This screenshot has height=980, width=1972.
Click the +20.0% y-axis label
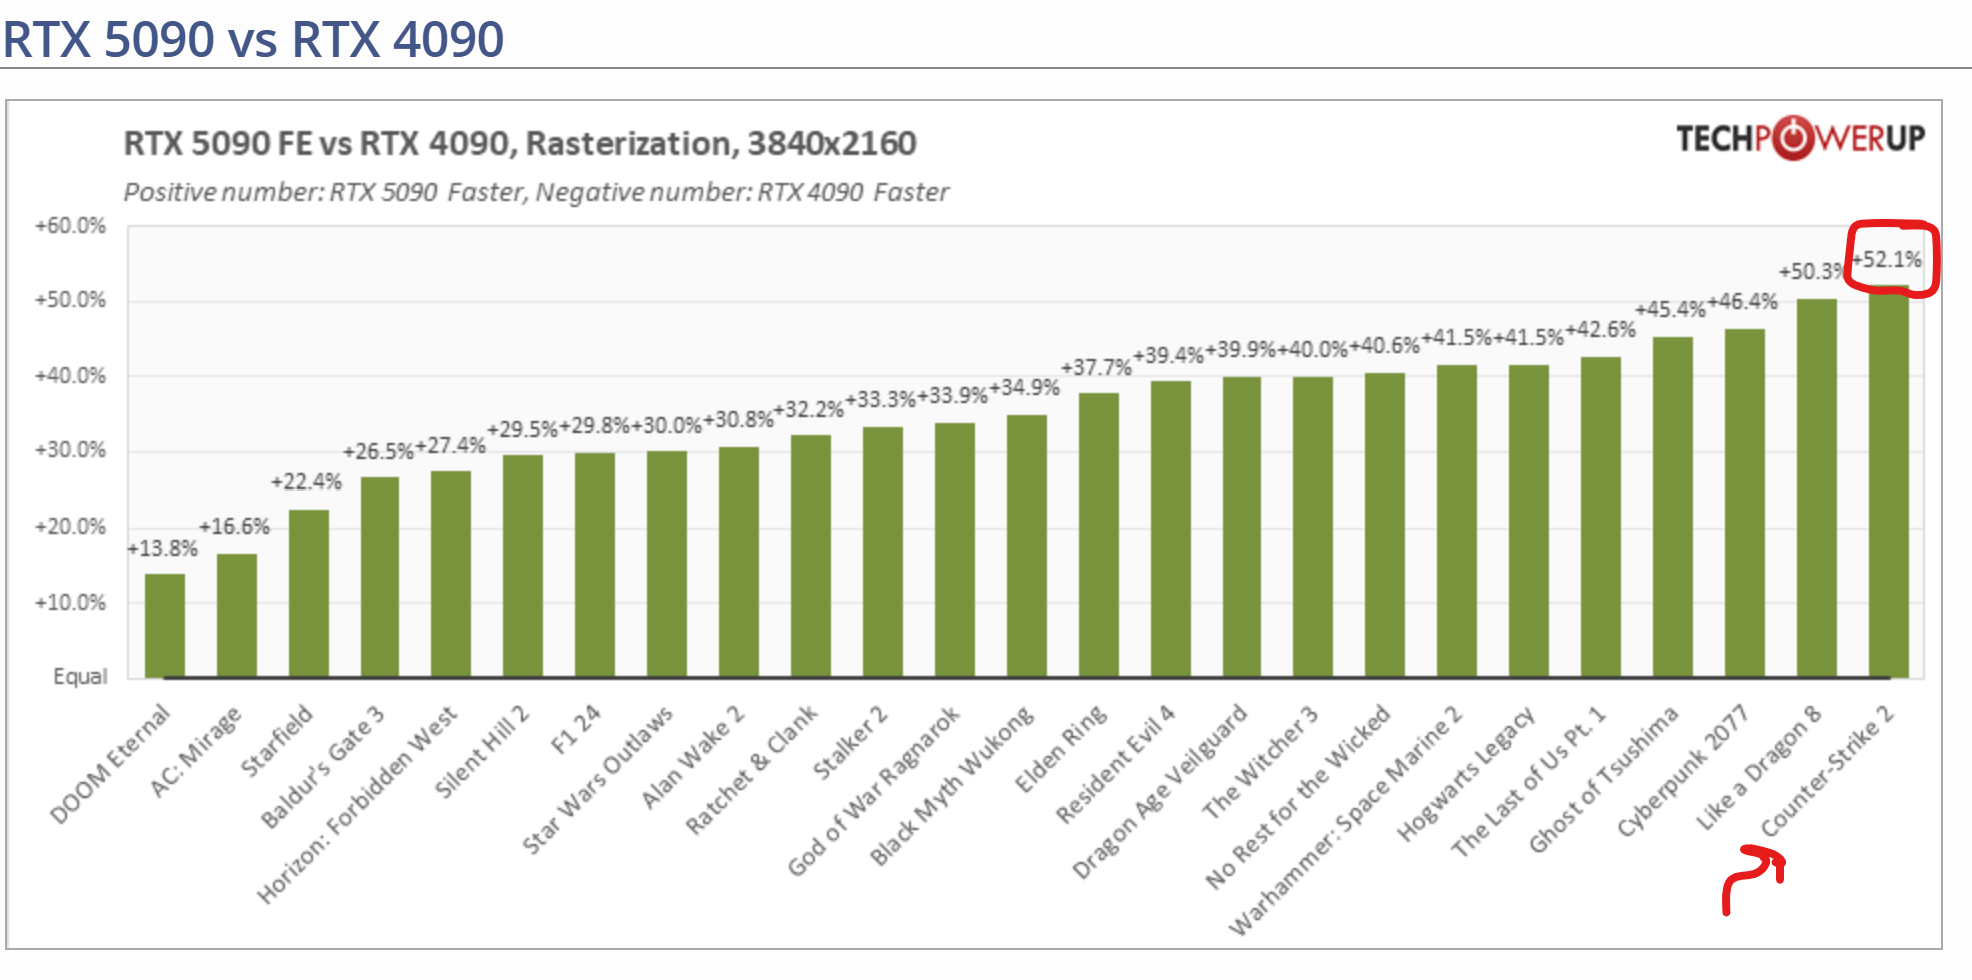[70, 526]
